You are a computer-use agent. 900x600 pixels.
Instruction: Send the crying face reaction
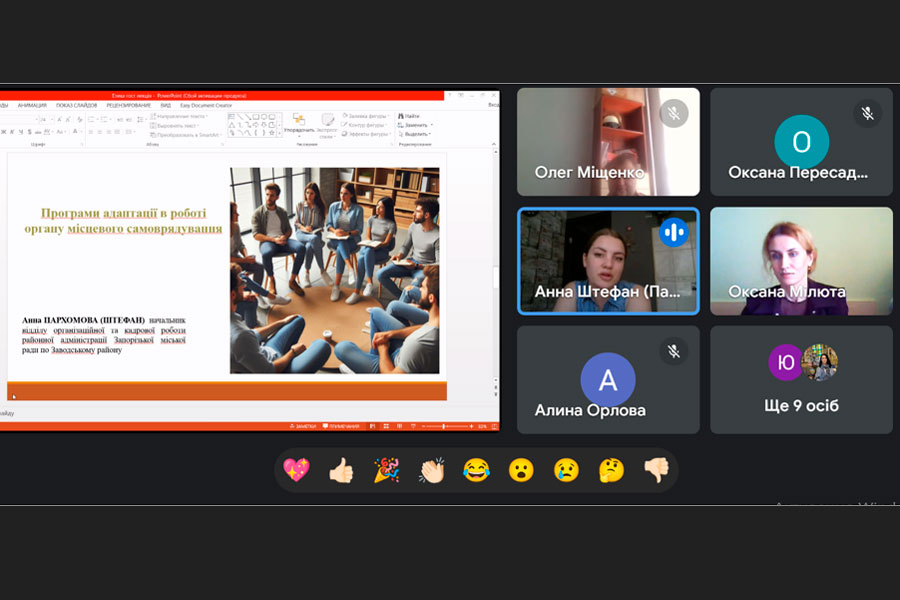[x=567, y=470]
